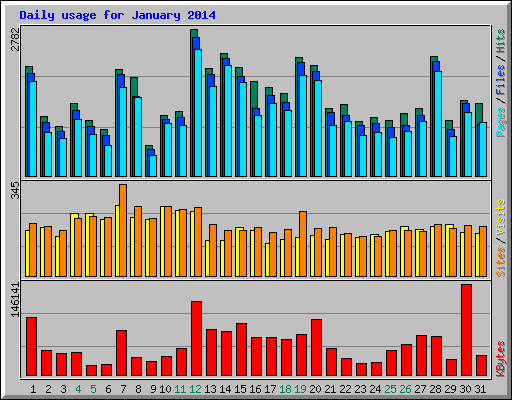Click day label 10 on the x-axis
512x400 pixels.
[x=165, y=389]
